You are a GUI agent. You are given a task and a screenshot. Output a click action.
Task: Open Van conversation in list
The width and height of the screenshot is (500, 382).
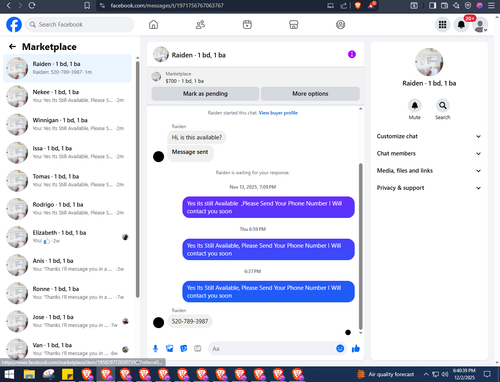tap(68, 349)
